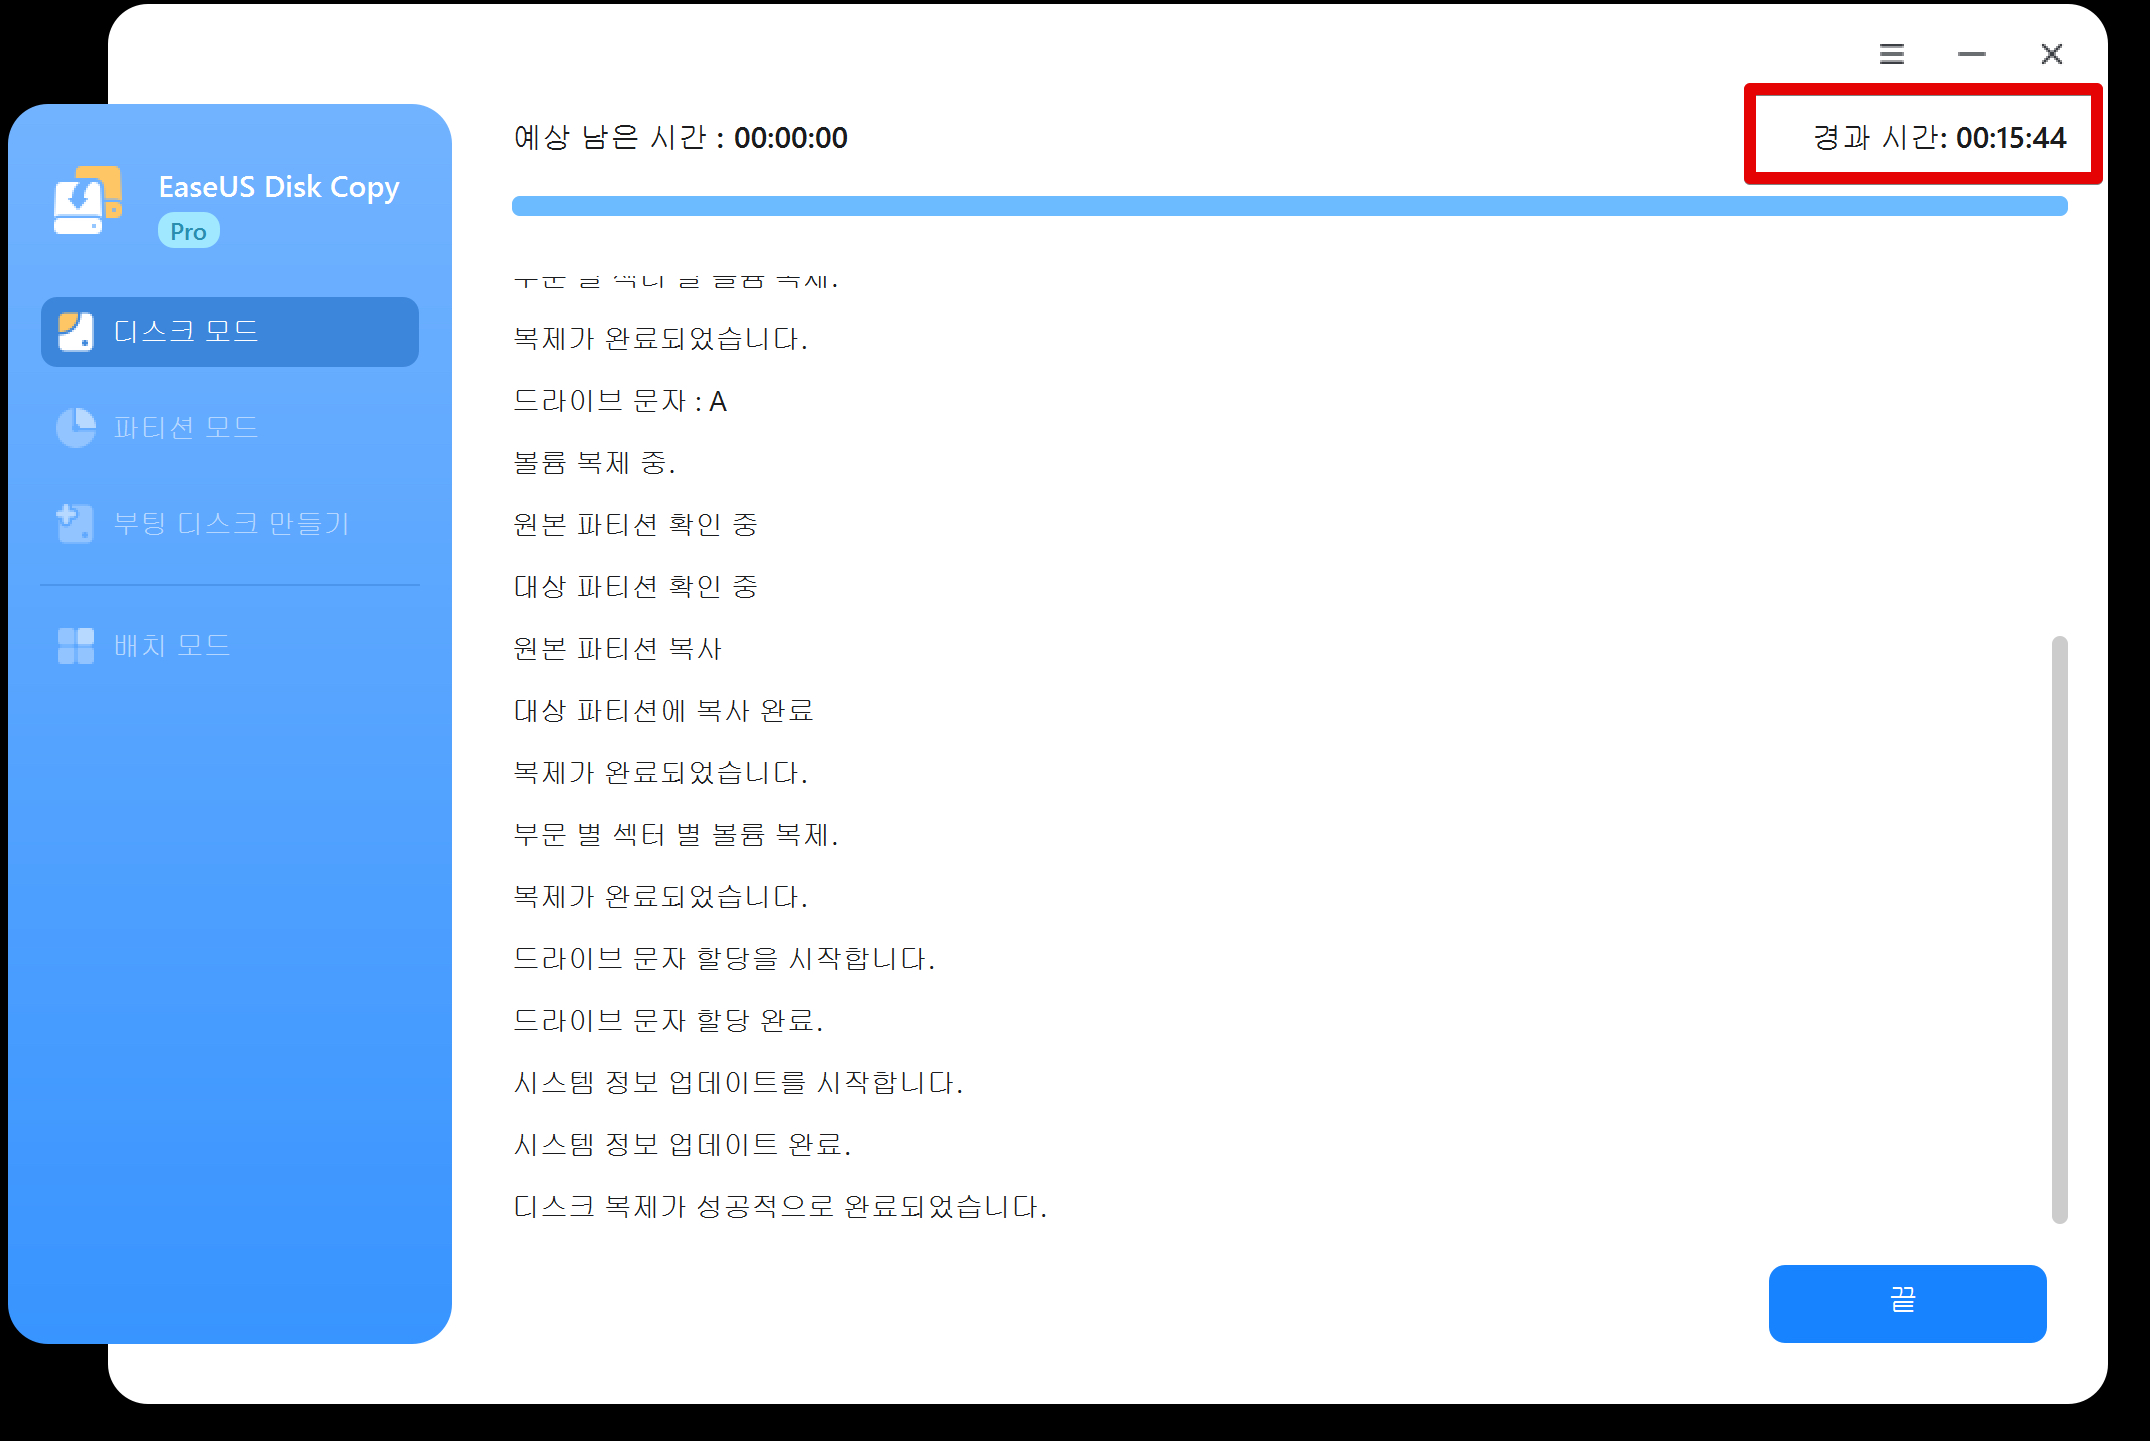
Task: Open 부팅 디스크 만들기 from the sidebar
Action: (231, 524)
